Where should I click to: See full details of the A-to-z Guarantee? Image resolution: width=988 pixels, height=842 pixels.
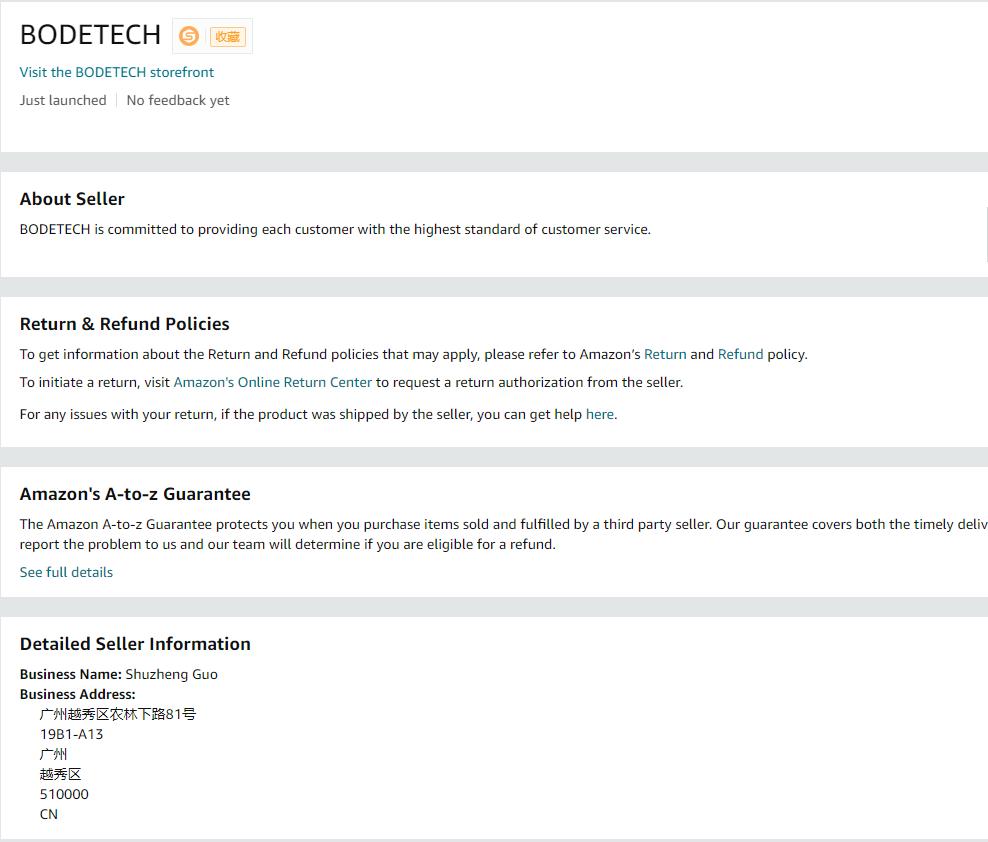[66, 572]
